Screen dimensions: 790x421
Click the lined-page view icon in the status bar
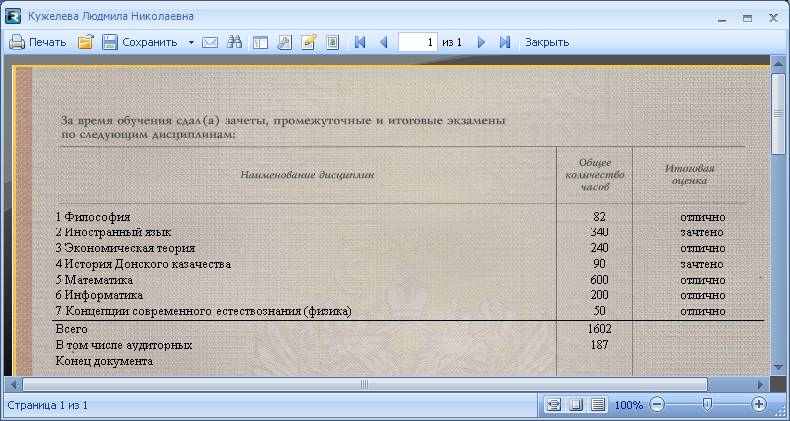(x=598, y=404)
